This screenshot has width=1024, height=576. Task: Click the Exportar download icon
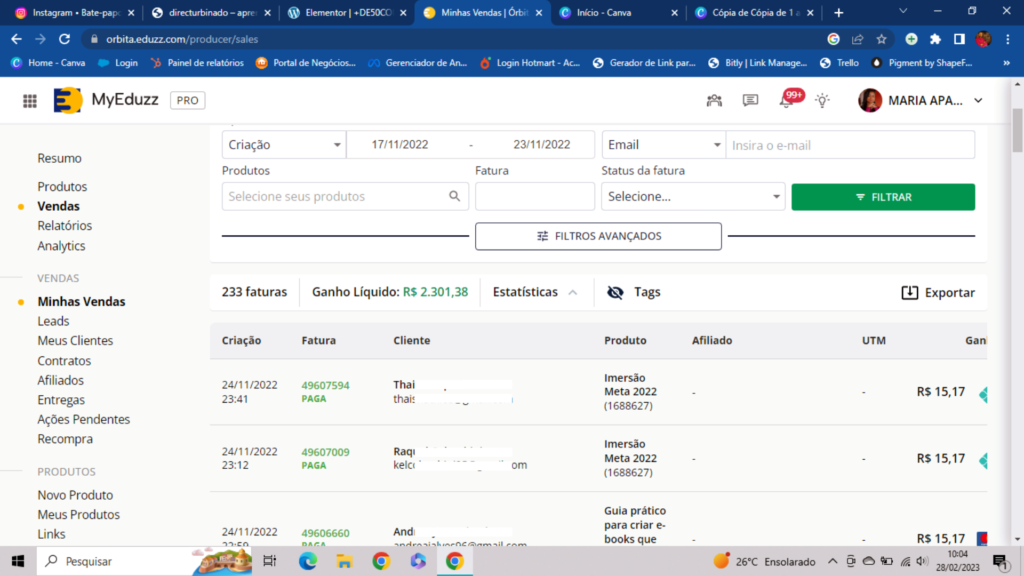pos(909,292)
